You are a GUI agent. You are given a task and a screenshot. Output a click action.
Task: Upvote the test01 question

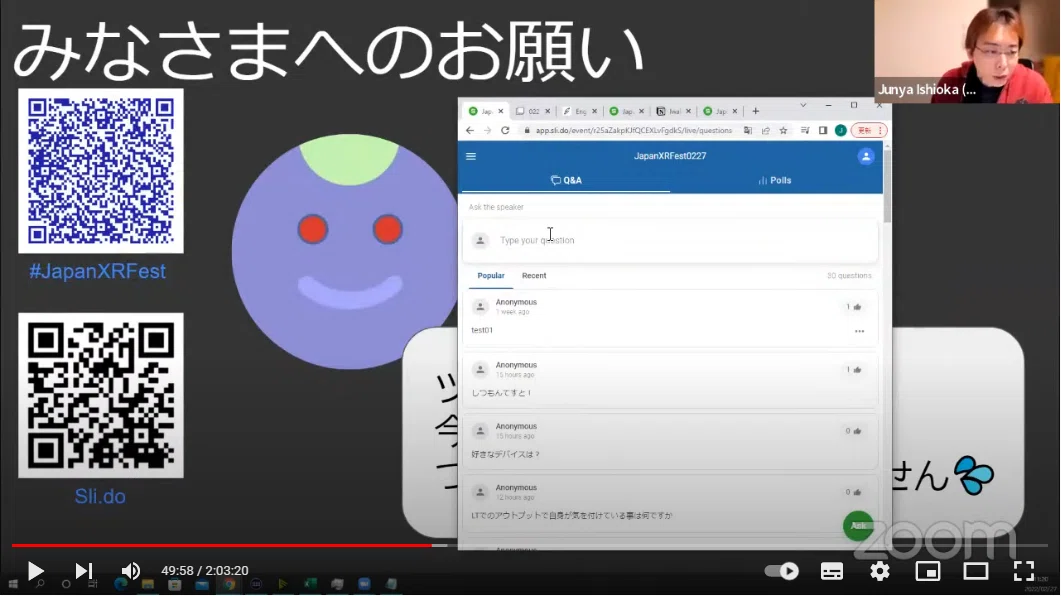[x=854, y=307]
